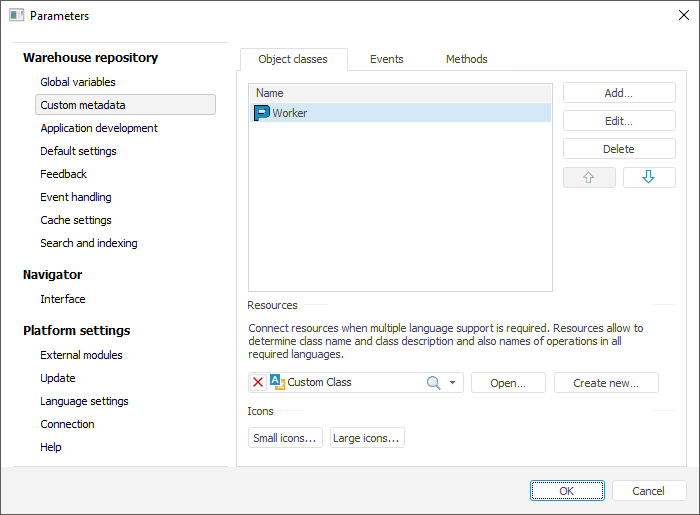Click the Name column header

pos(400,93)
